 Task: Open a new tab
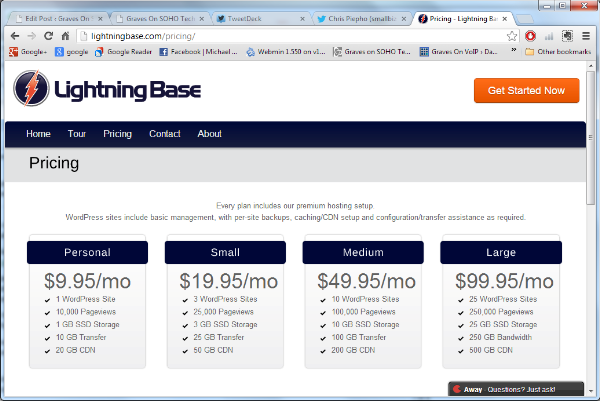pos(525,19)
